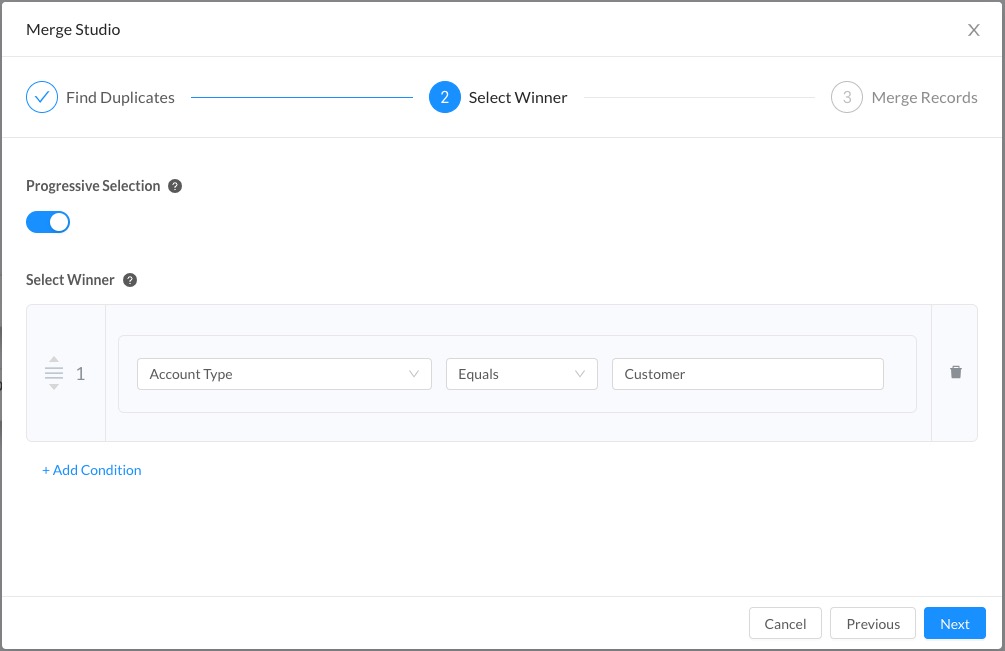Select the Merge Records step label
This screenshot has height=651, width=1005.
pos(924,97)
